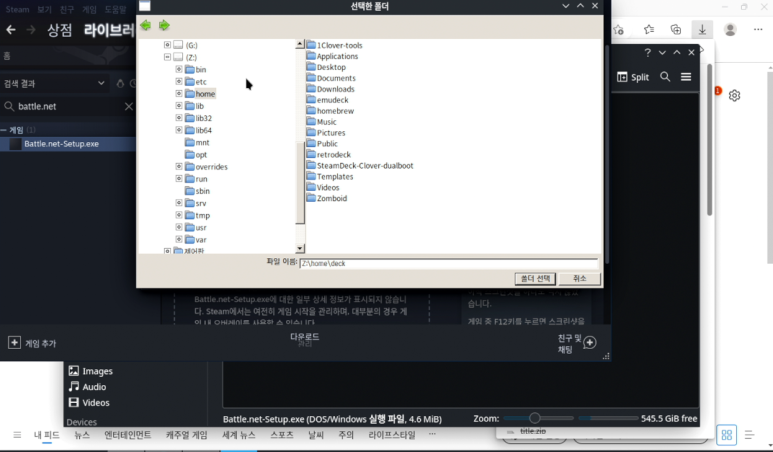Viewport: 773px width, 452px height.
Task: Open the 1Clover-tools folder
Action: pos(334,45)
